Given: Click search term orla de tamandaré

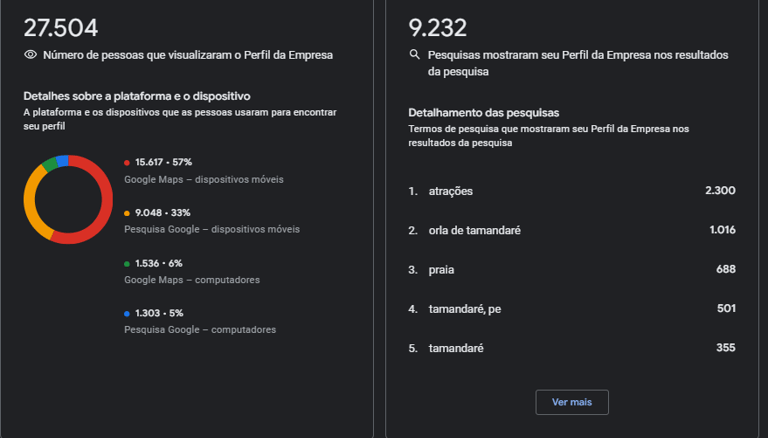Looking at the screenshot, I should click(x=475, y=230).
